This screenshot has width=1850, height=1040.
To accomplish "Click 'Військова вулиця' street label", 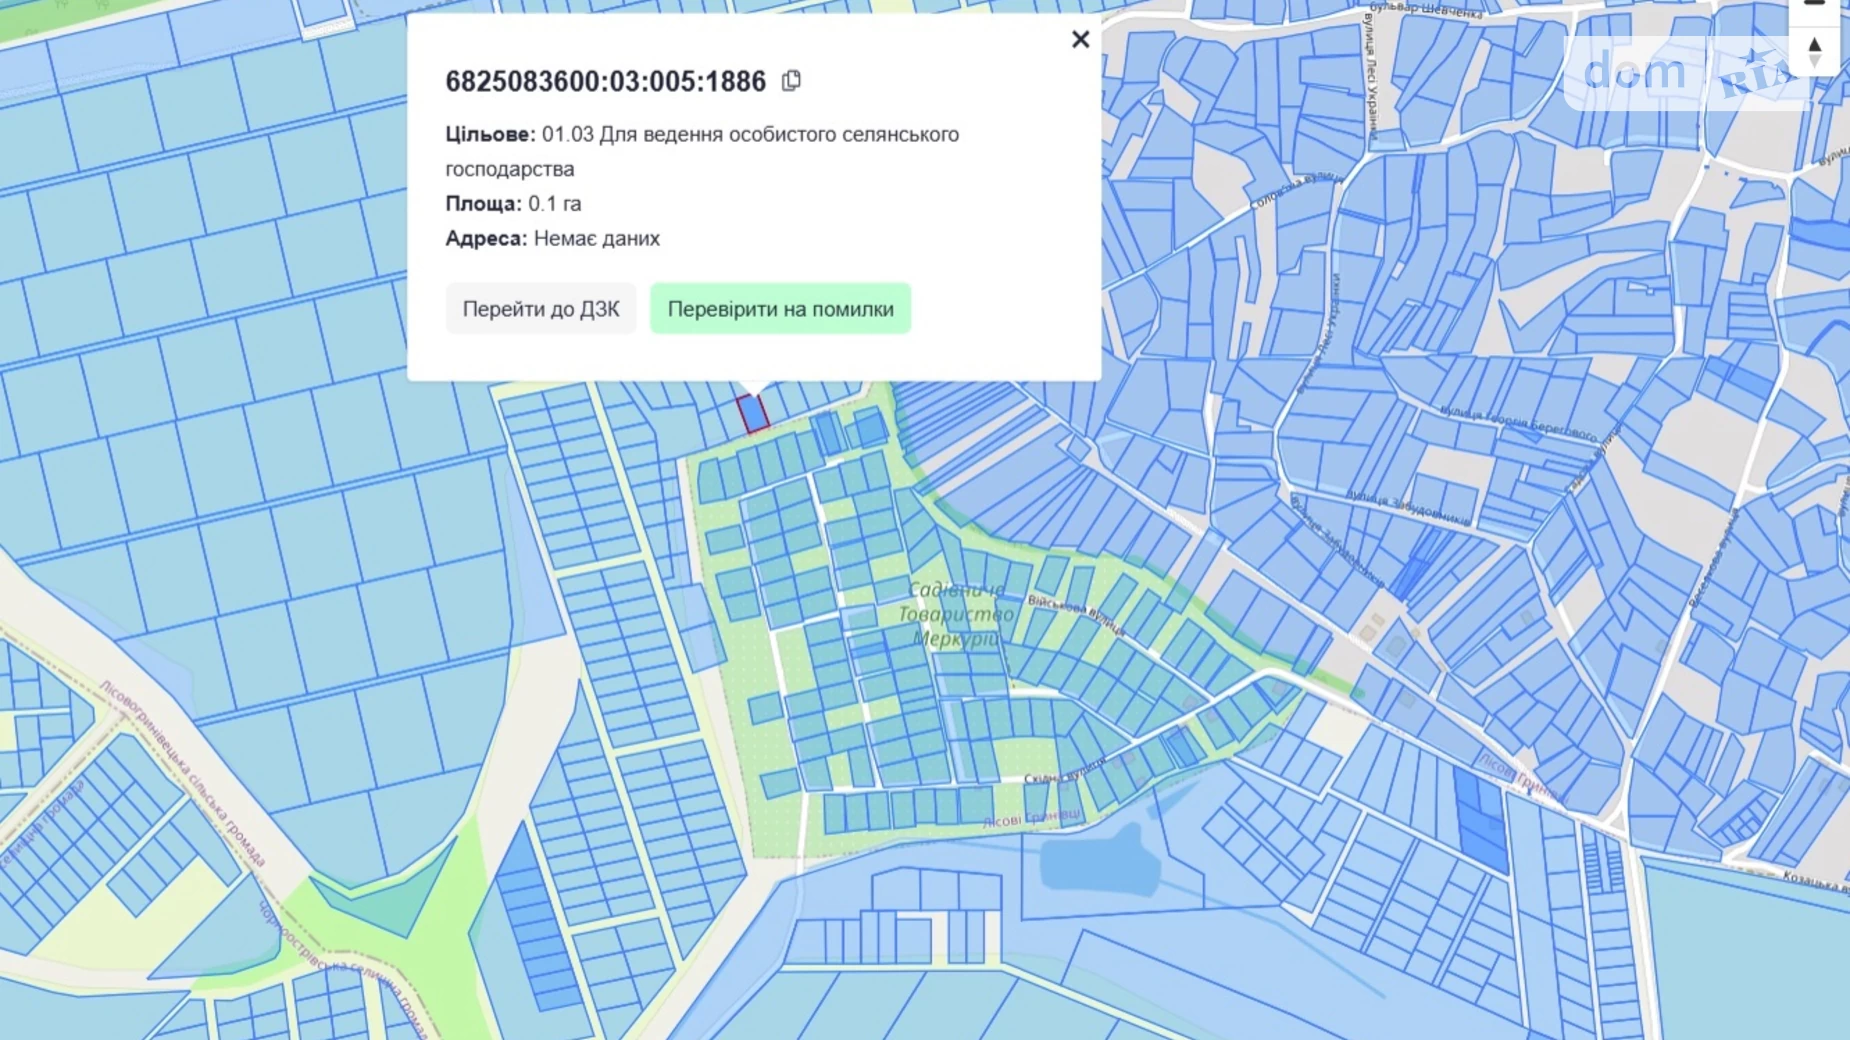I will [x=1076, y=616].
